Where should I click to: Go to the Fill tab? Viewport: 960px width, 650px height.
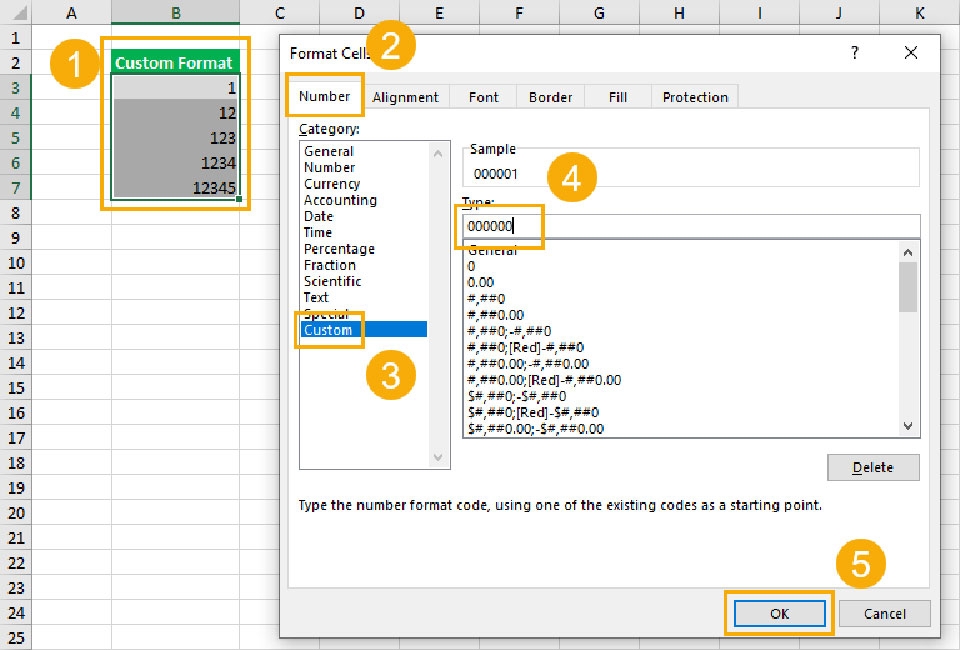point(618,97)
